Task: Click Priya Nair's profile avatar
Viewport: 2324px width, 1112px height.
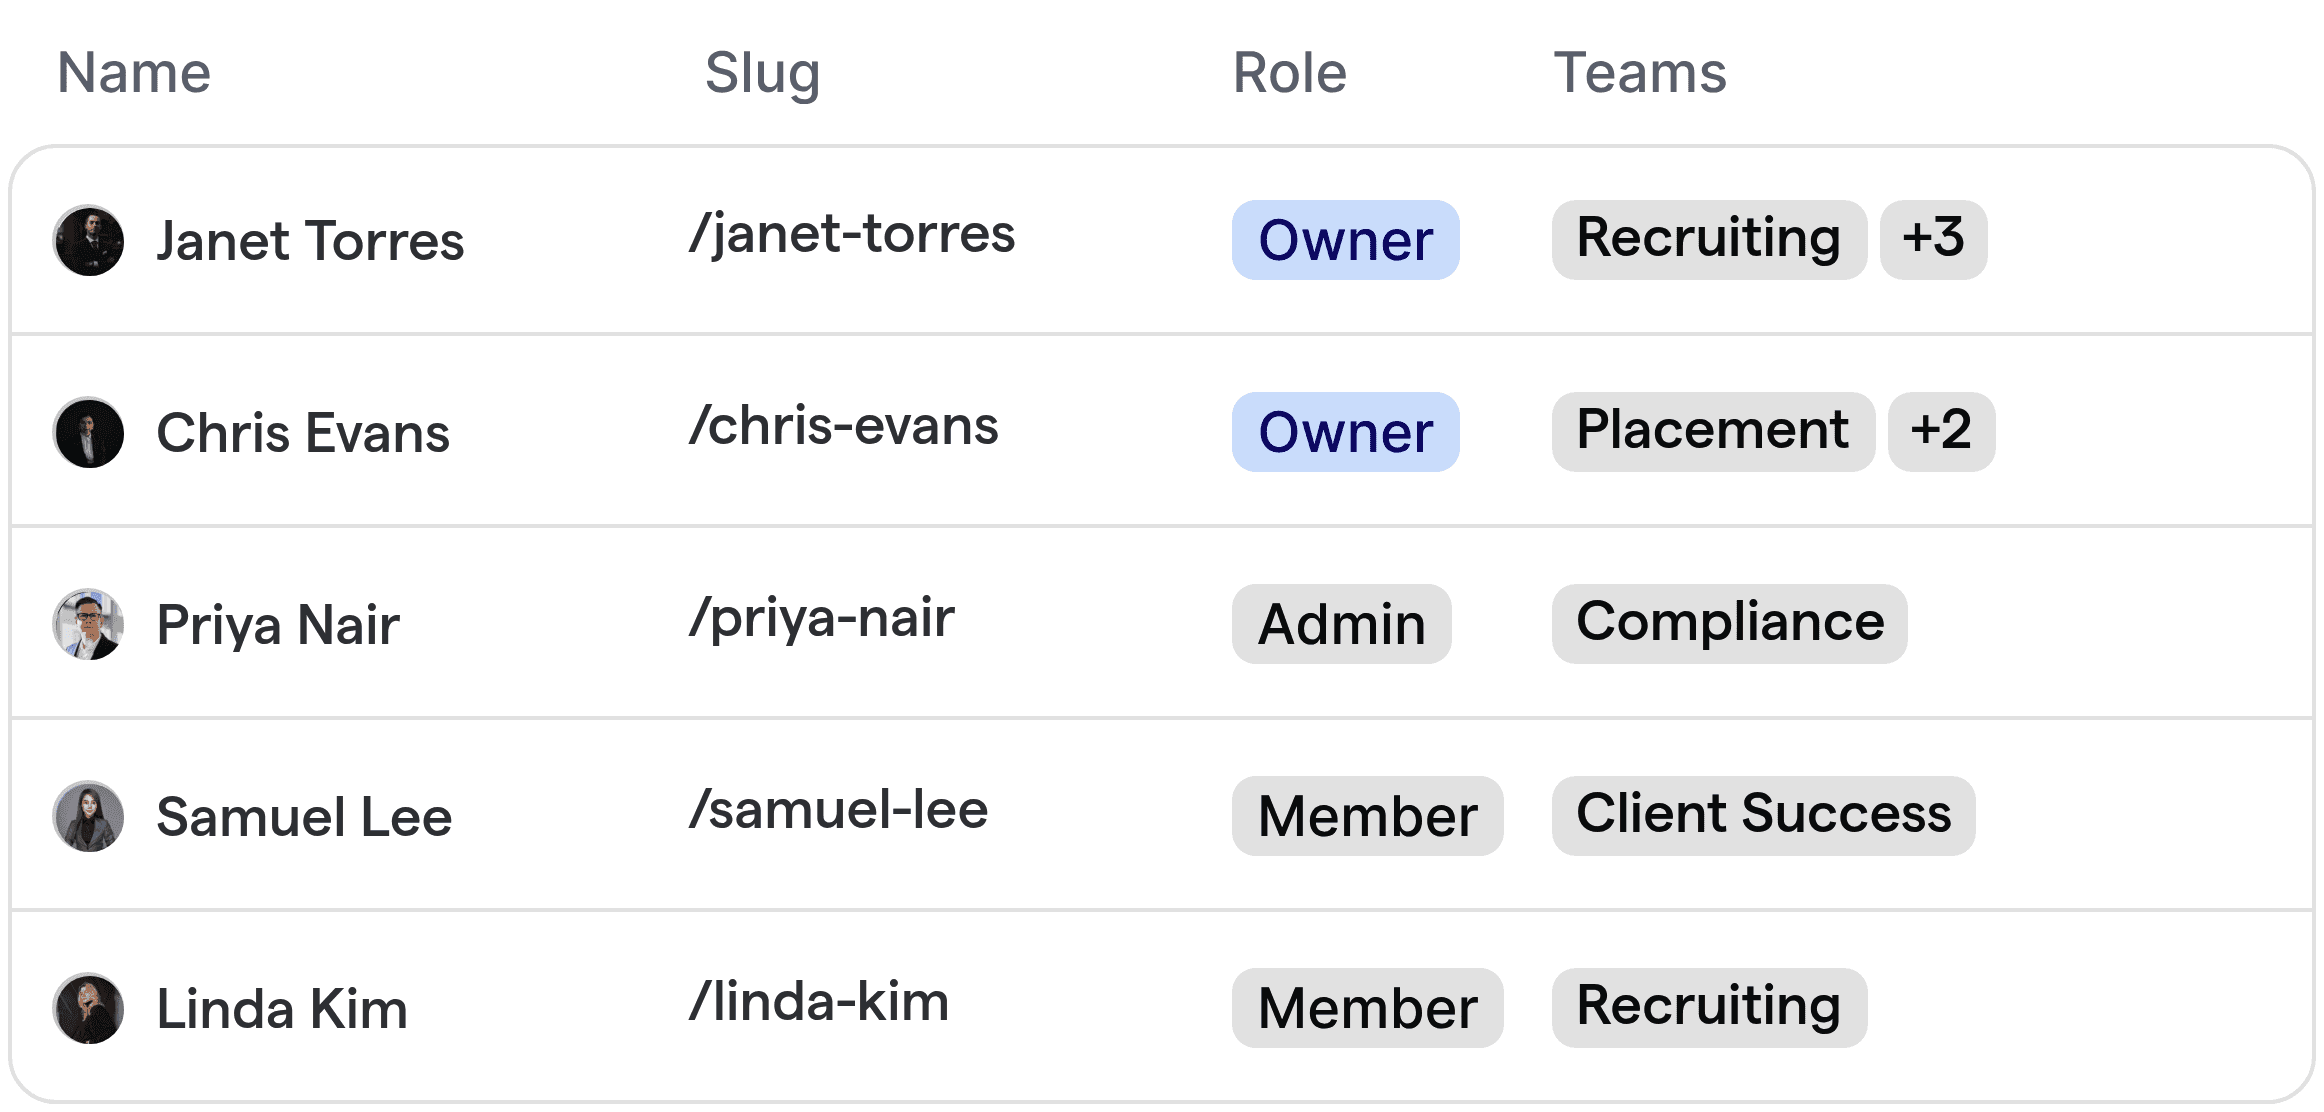Action: click(89, 624)
